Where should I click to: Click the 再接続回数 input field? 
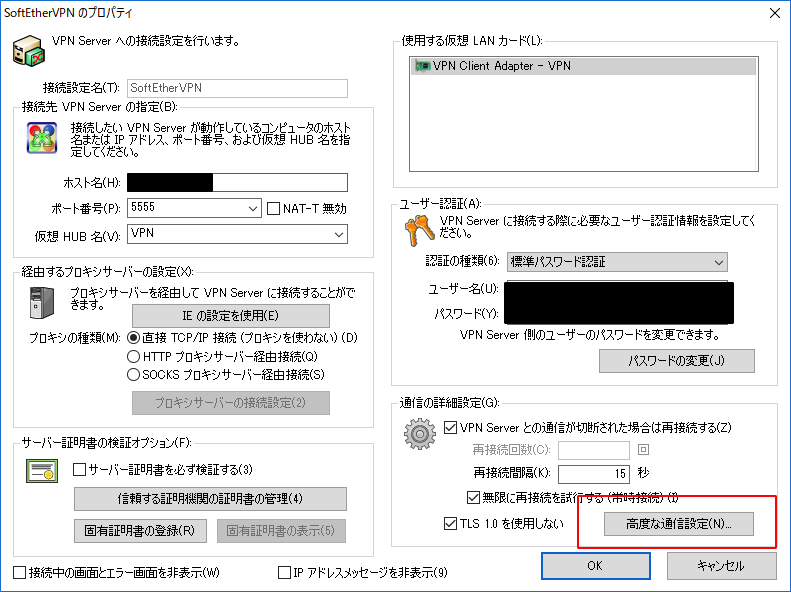pyautogui.click(x=594, y=450)
